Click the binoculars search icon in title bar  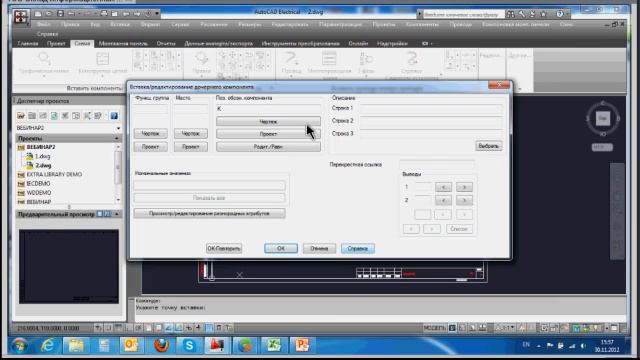(x=511, y=14)
